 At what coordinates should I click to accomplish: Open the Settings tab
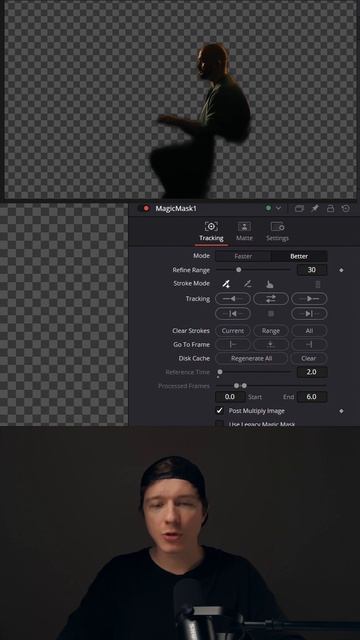click(x=277, y=231)
